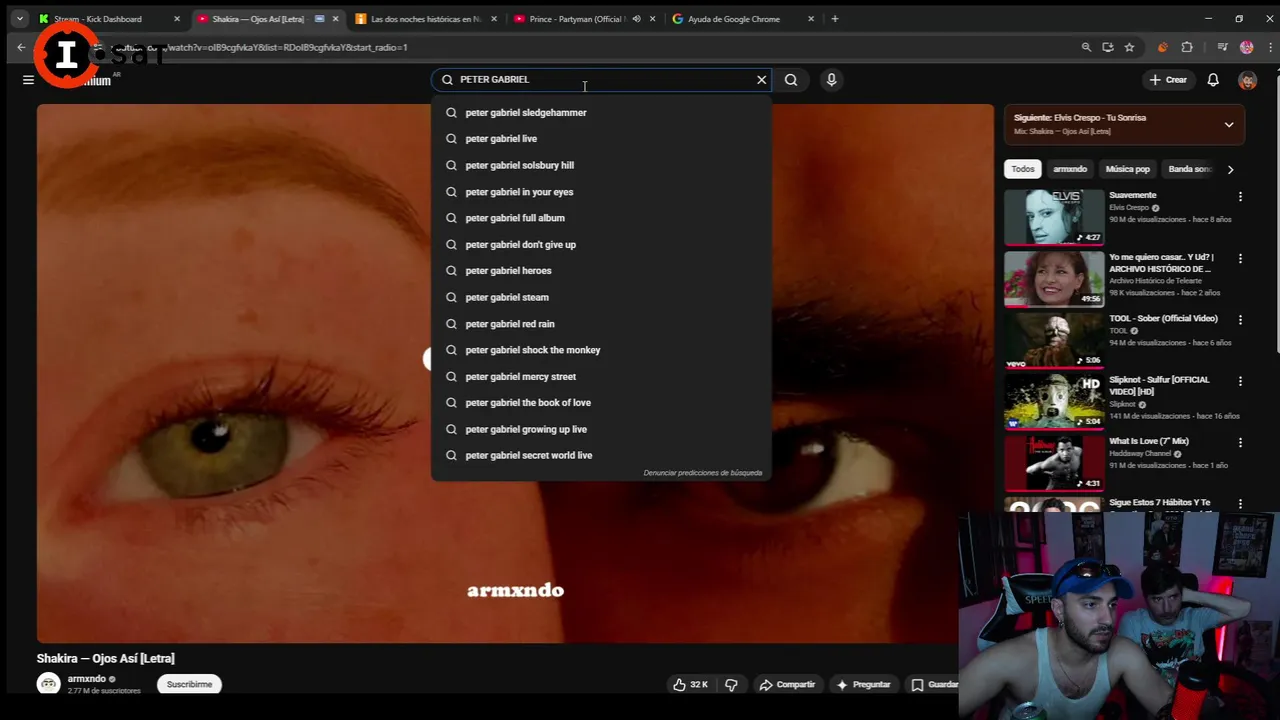1280x720 pixels.
Task: Select the Todos filter chip
Action: pyautogui.click(x=1022, y=169)
